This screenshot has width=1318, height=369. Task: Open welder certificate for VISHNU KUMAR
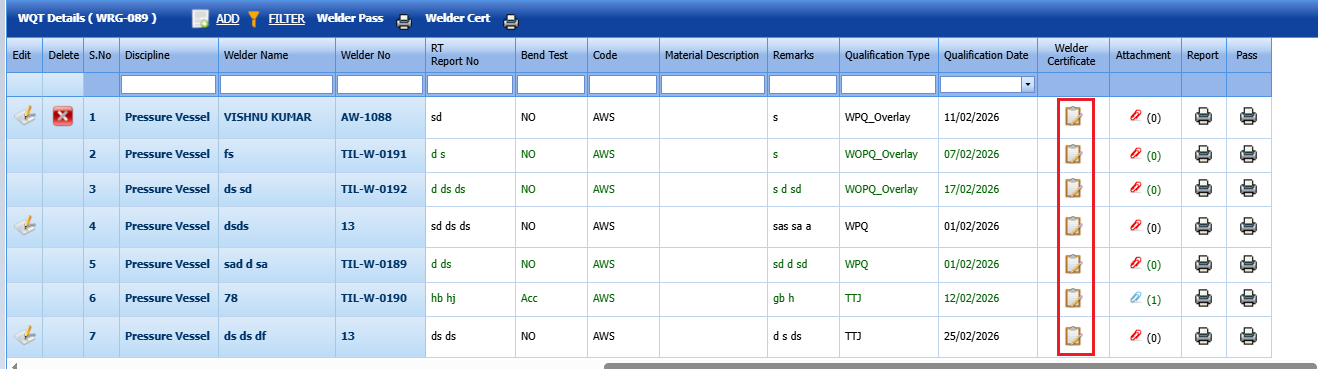[1074, 117]
